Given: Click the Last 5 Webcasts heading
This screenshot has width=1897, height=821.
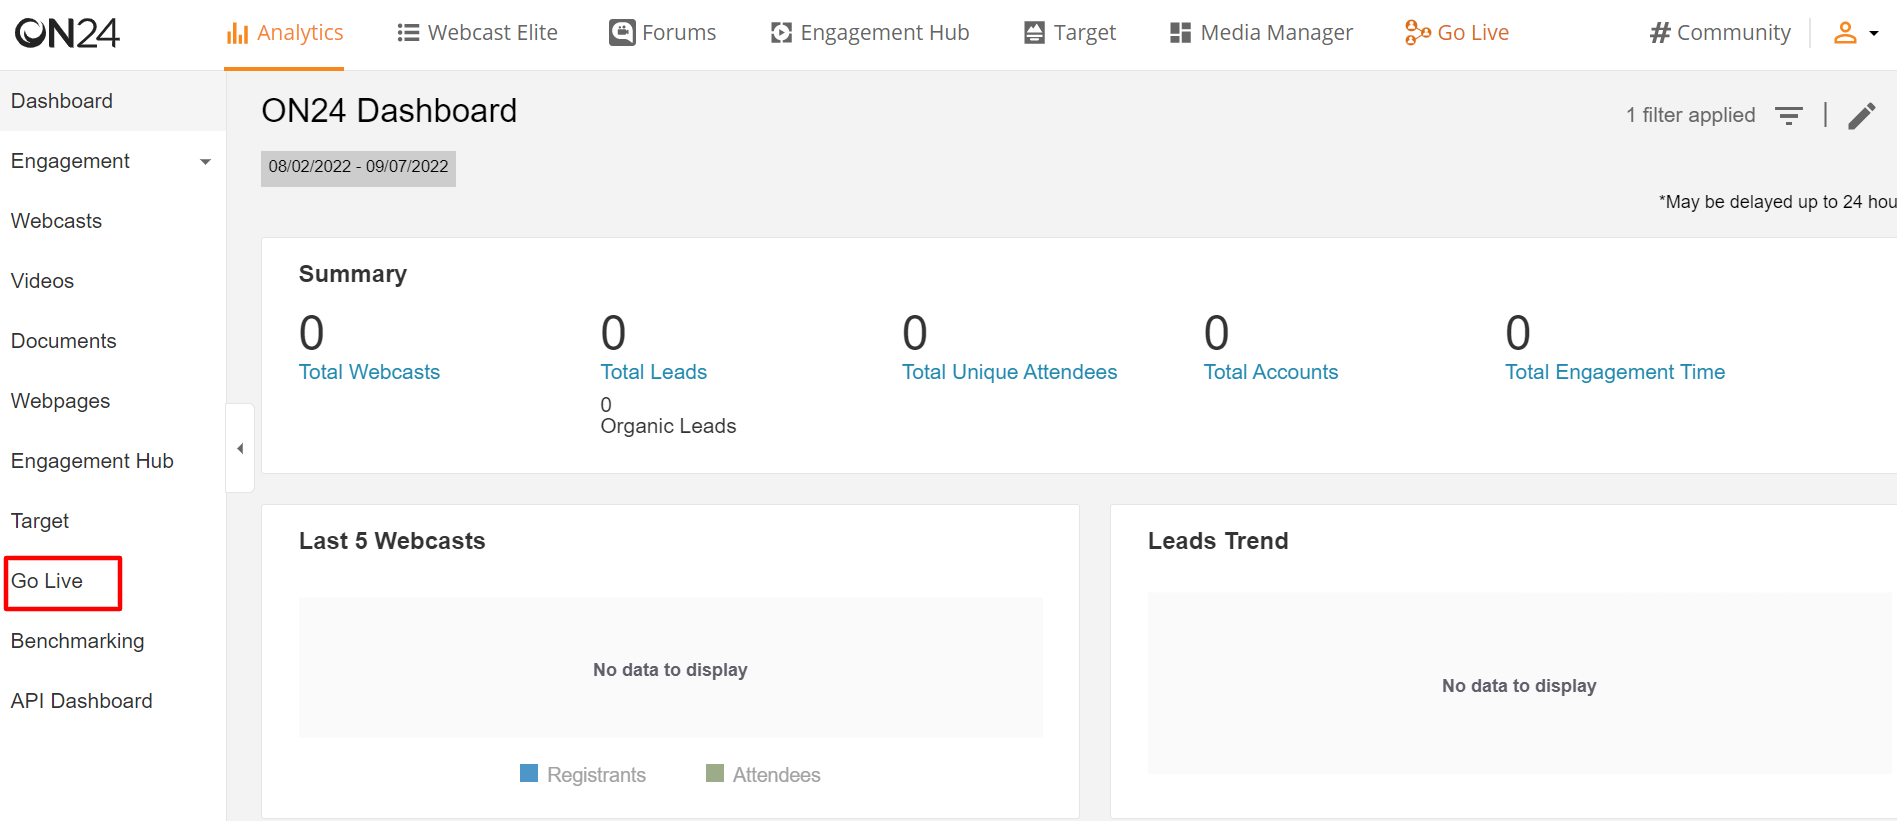Looking at the screenshot, I should pyautogui.click(x=392, y=541).
